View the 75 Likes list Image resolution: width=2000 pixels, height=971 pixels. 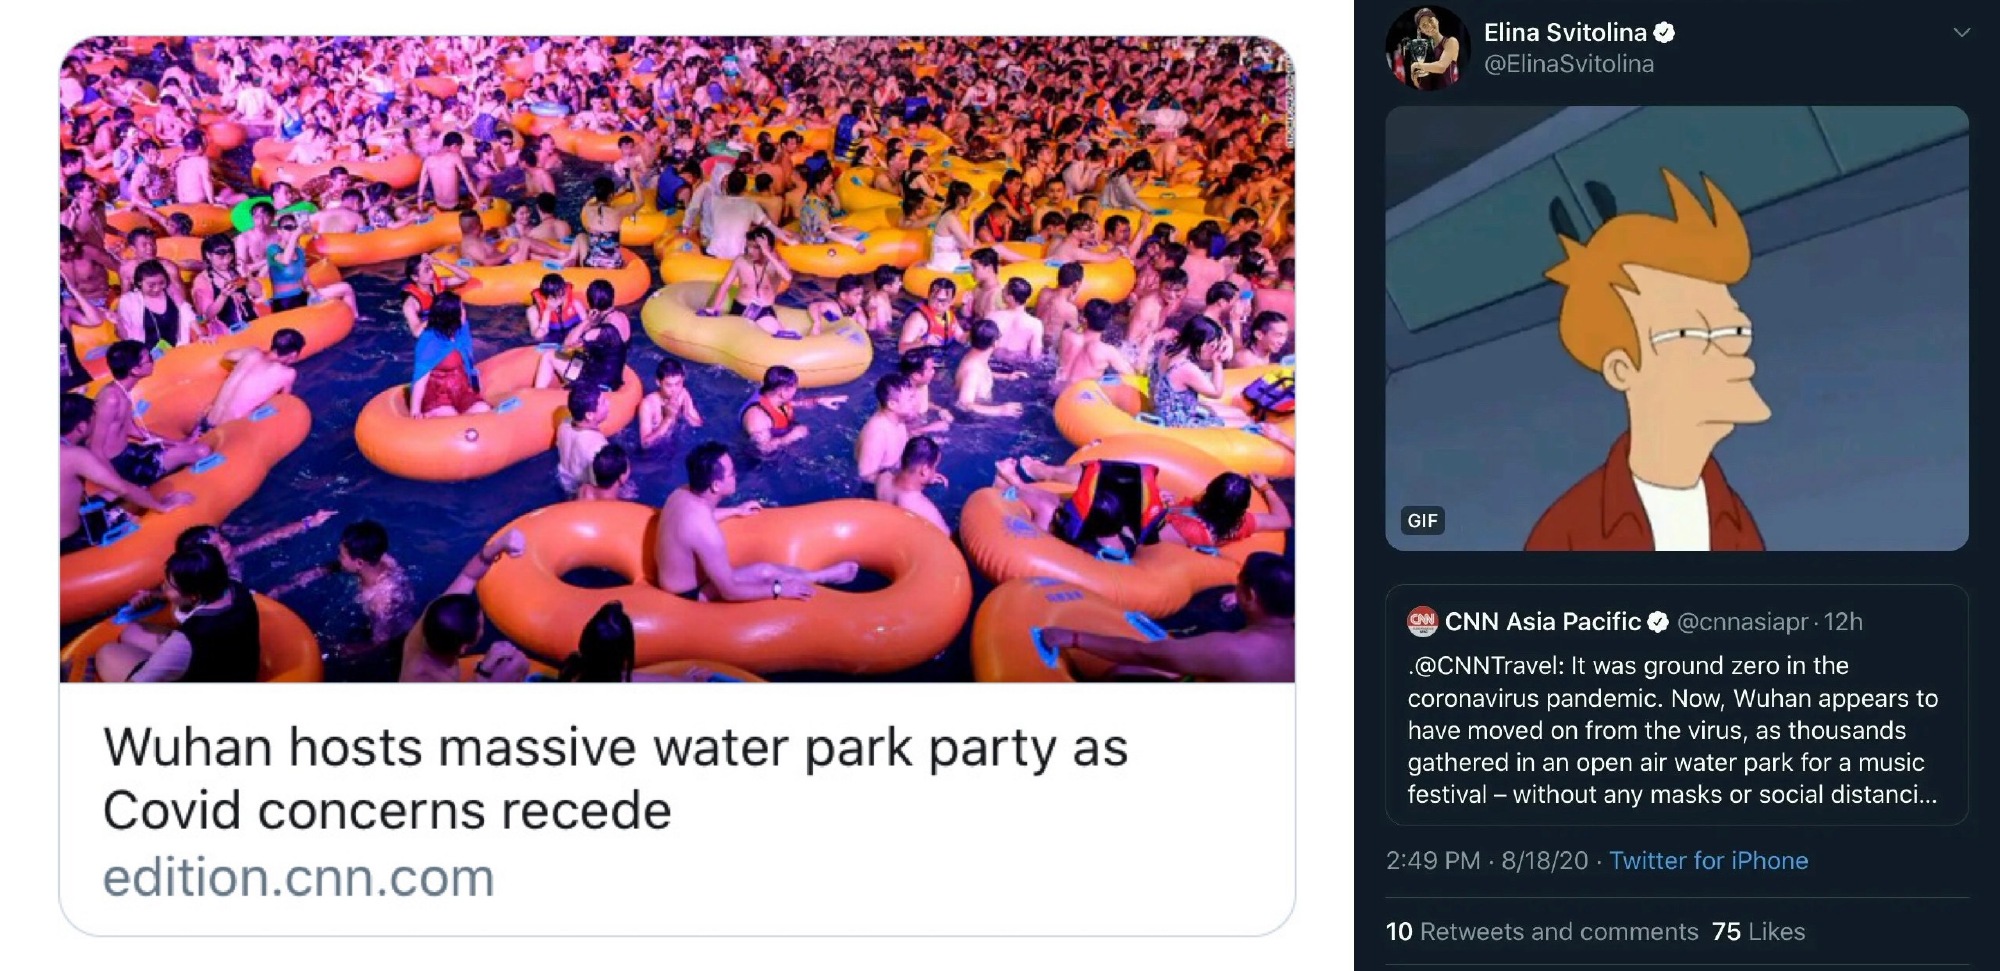(x=1758, y=932)
